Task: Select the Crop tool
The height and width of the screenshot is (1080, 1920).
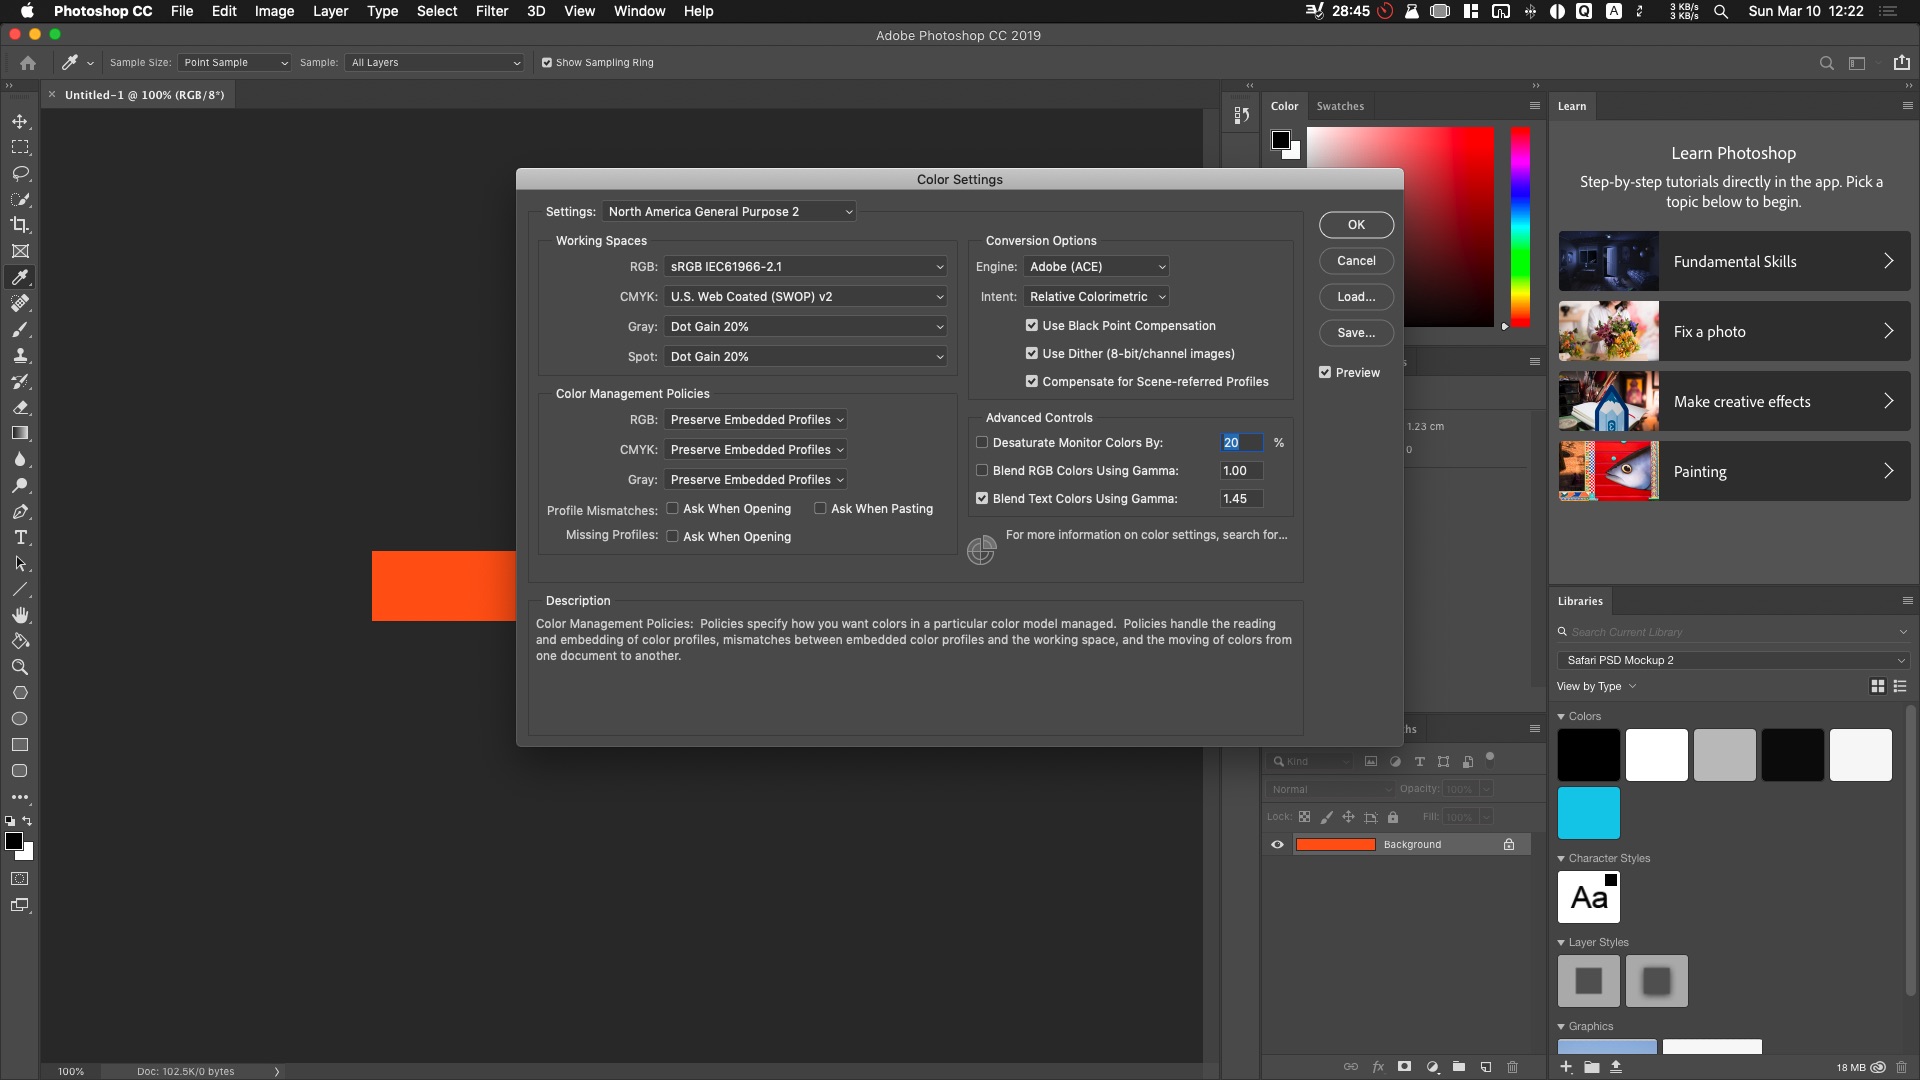Action: pyautogui.click(x=20, y=225)
